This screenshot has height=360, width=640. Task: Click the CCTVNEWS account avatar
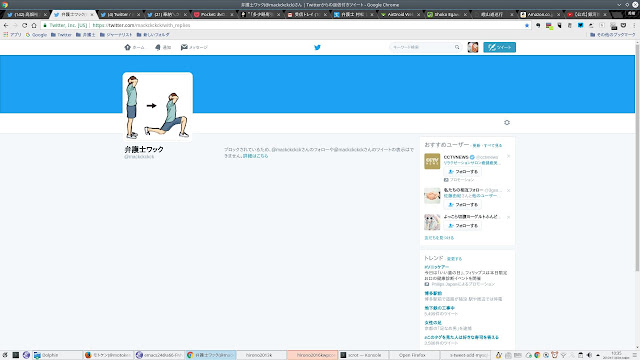point(432,161)
